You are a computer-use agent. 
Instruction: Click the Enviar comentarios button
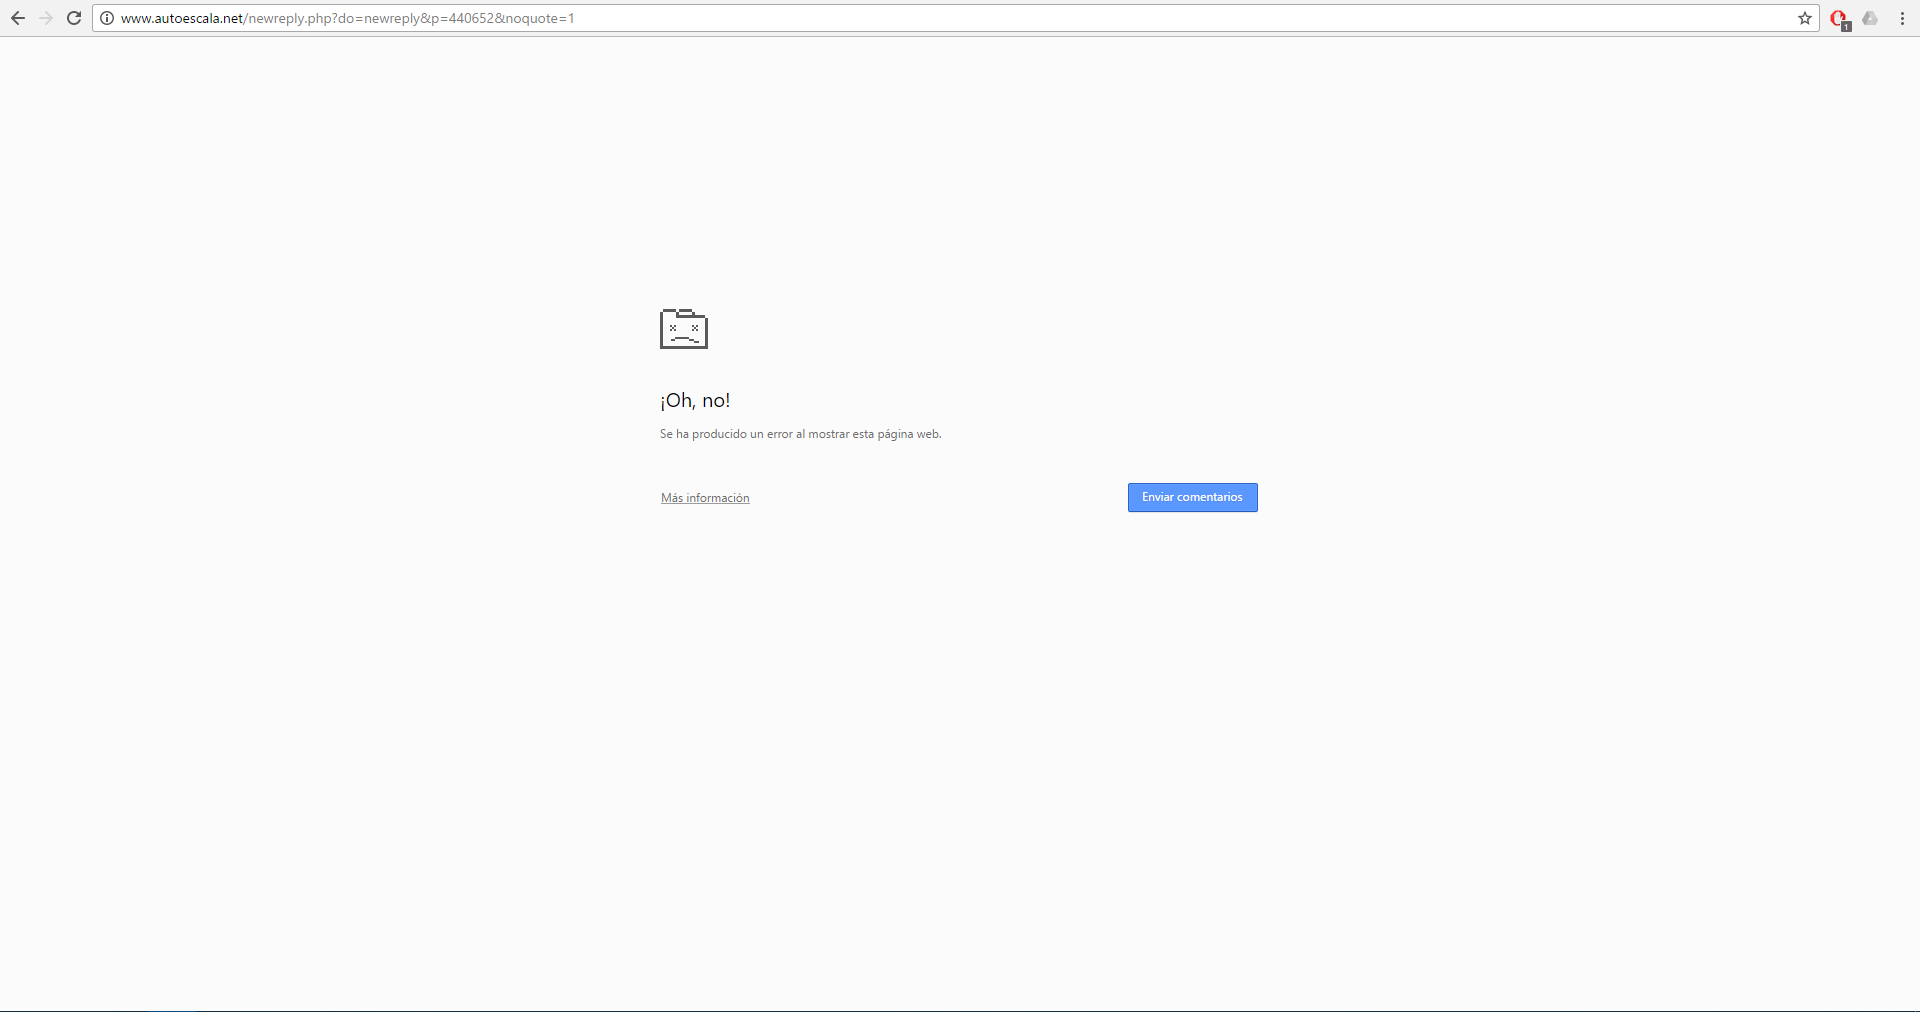tap(1193, 498)
